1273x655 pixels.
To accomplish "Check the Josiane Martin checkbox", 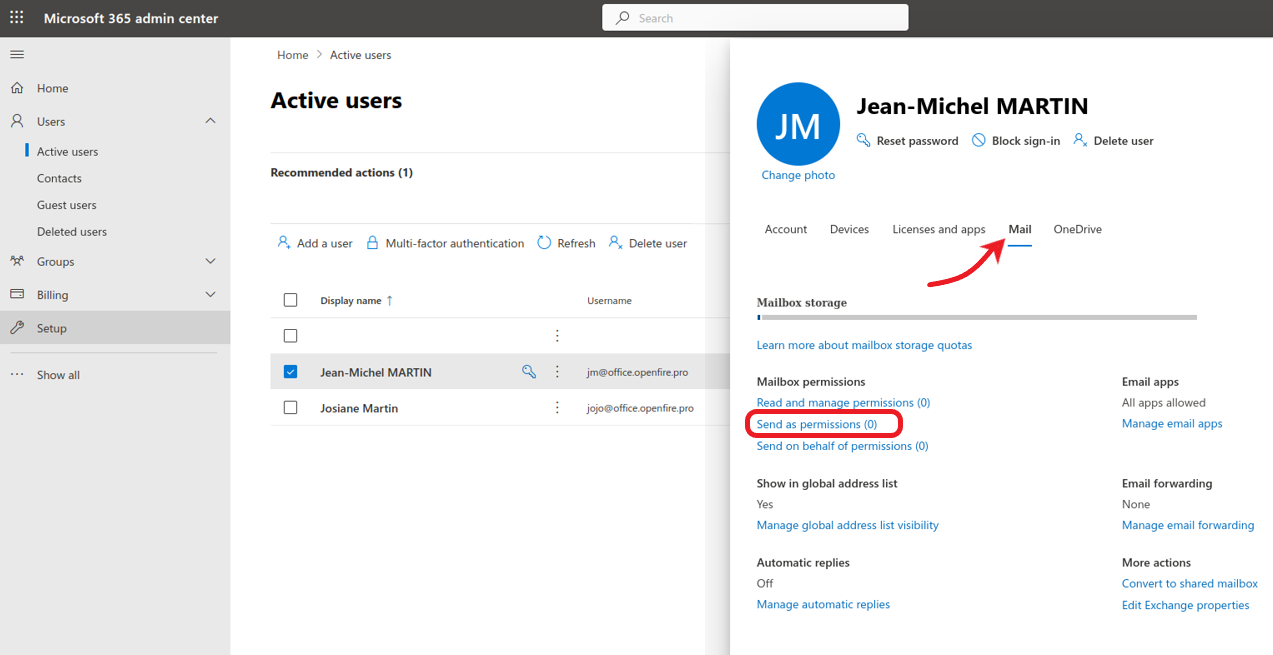I will pos(291,408).
